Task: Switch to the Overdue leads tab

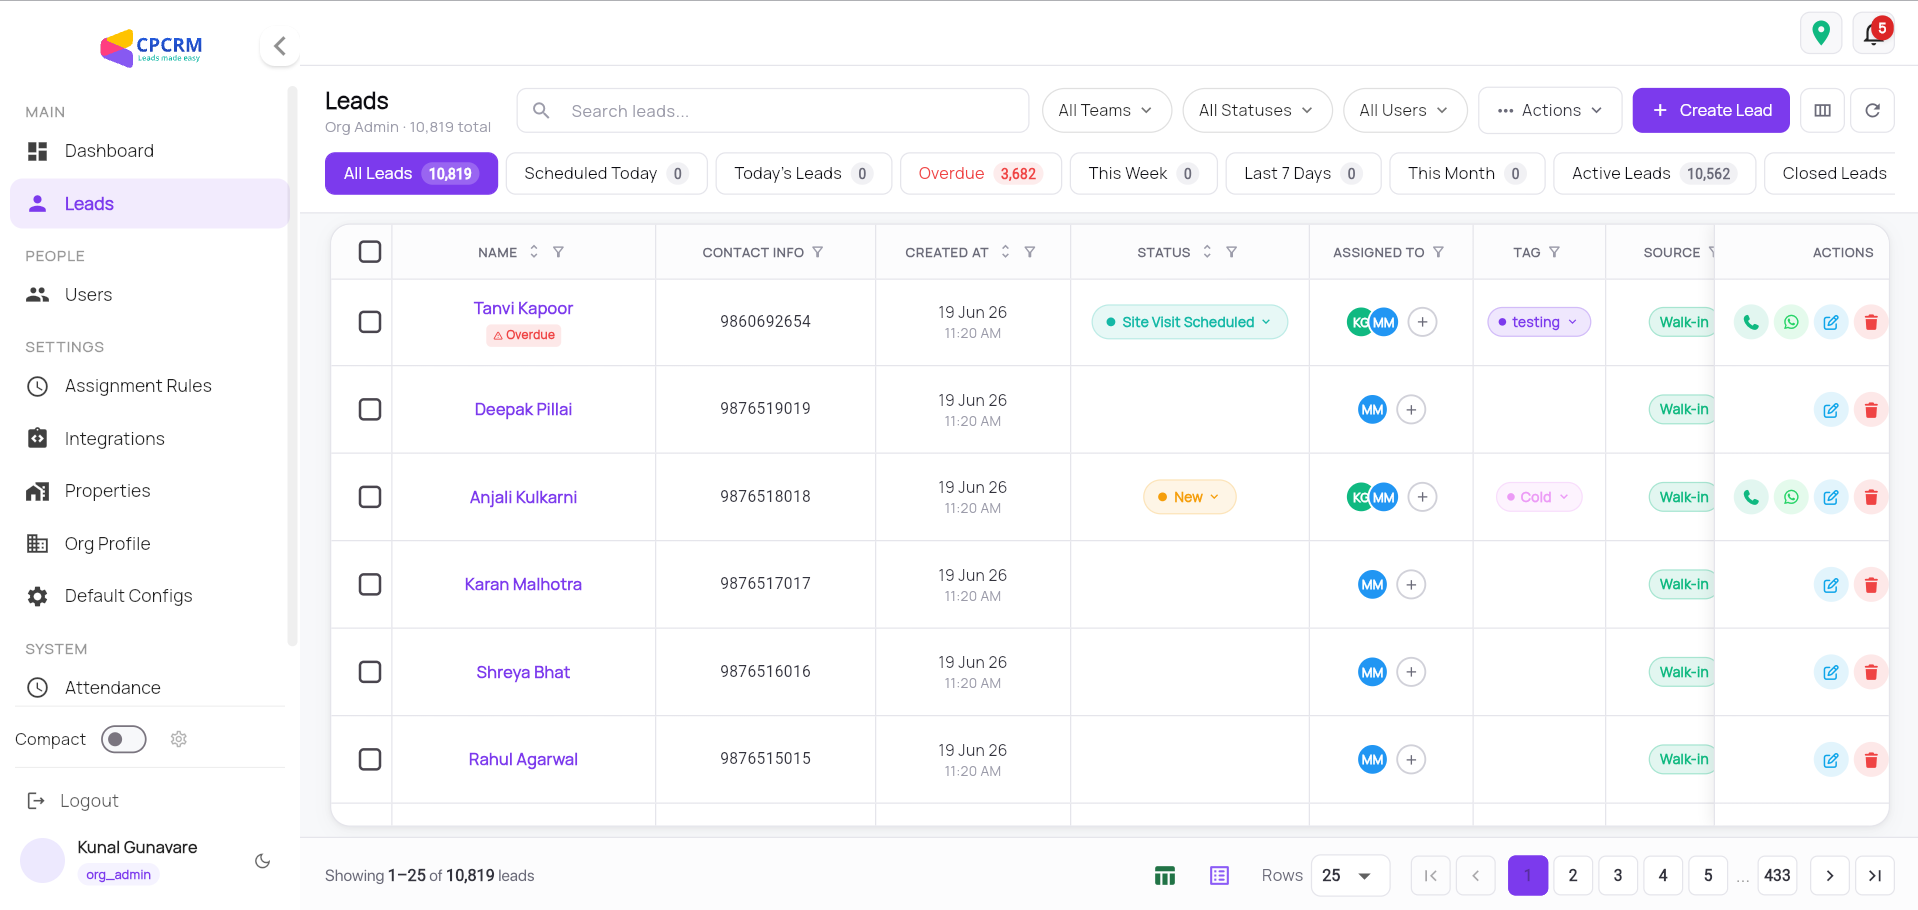Action: click(x=981, y=173)
